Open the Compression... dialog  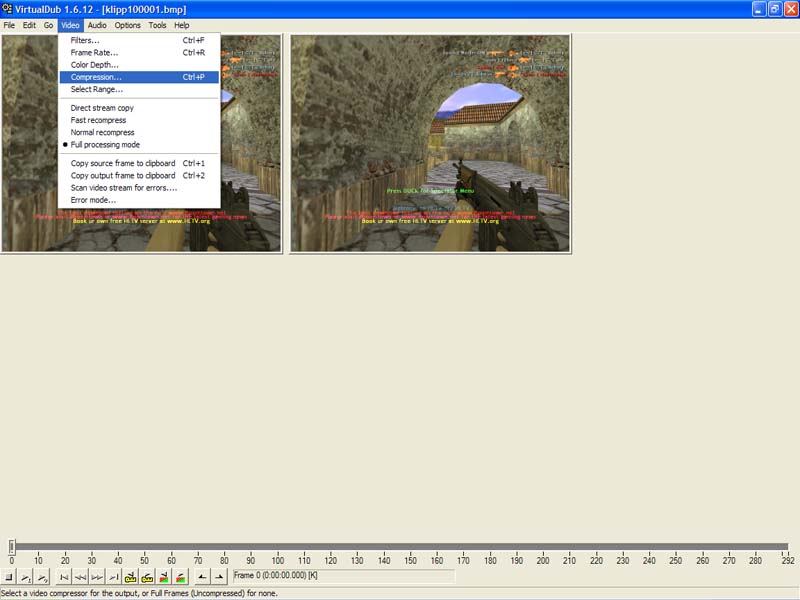point(139,77)
